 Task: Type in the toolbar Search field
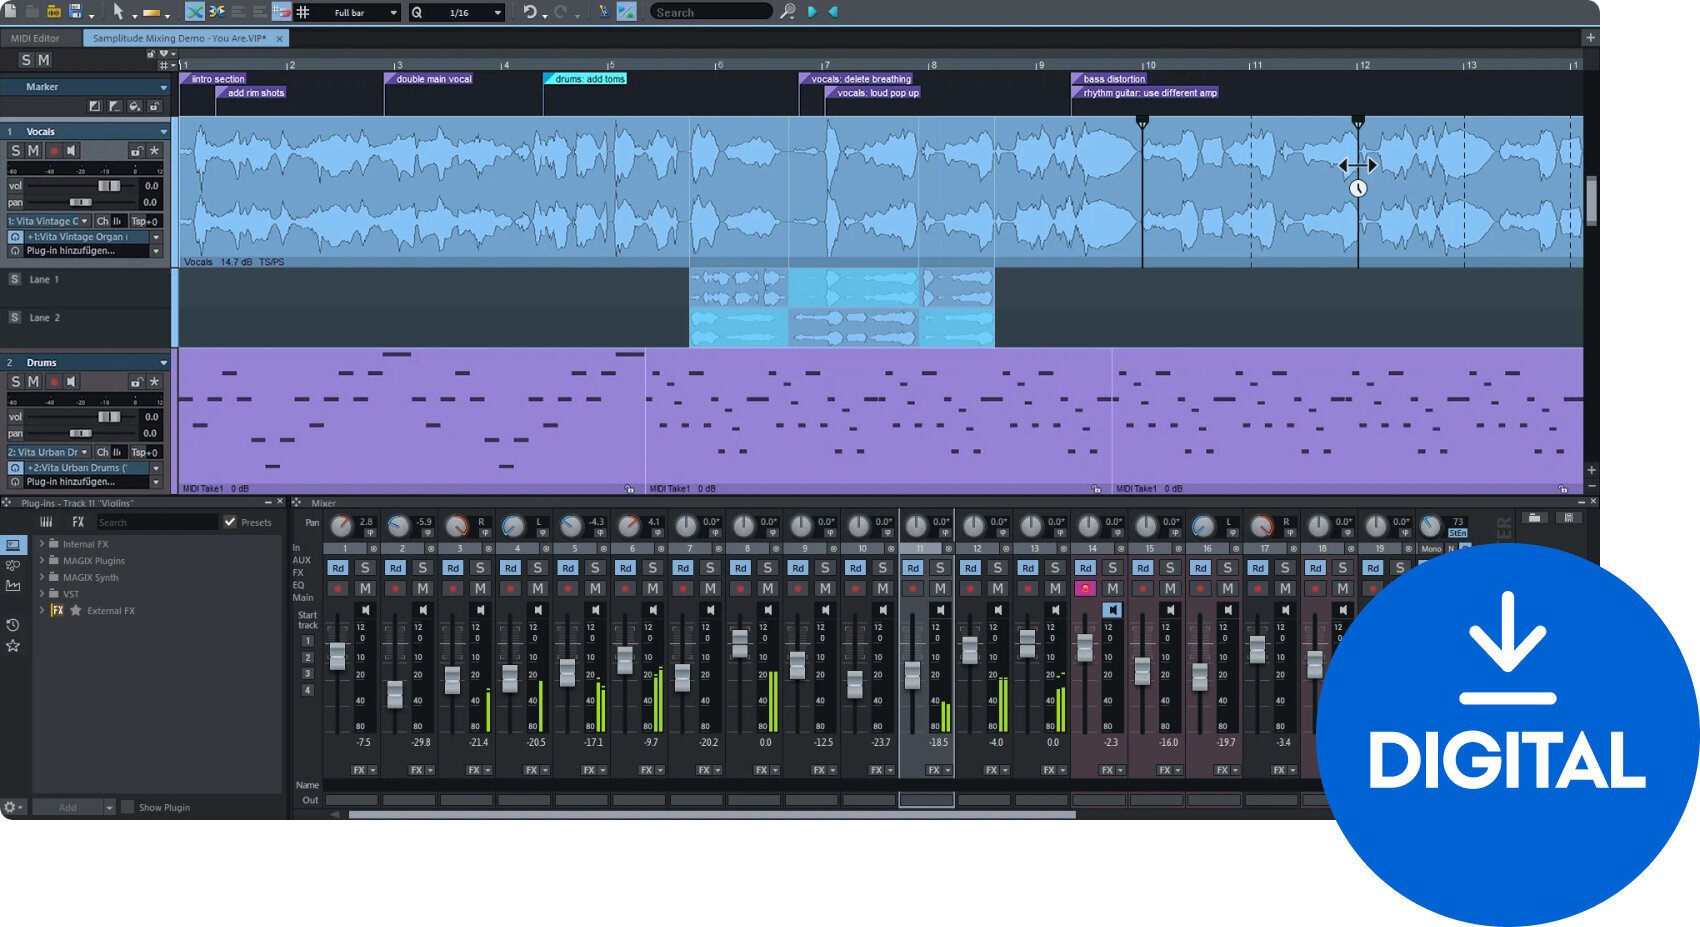(x=711, y=12)
